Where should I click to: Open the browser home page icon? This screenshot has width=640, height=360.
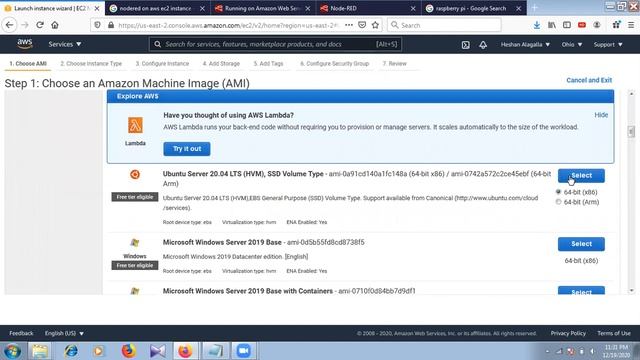pos(55,25)
